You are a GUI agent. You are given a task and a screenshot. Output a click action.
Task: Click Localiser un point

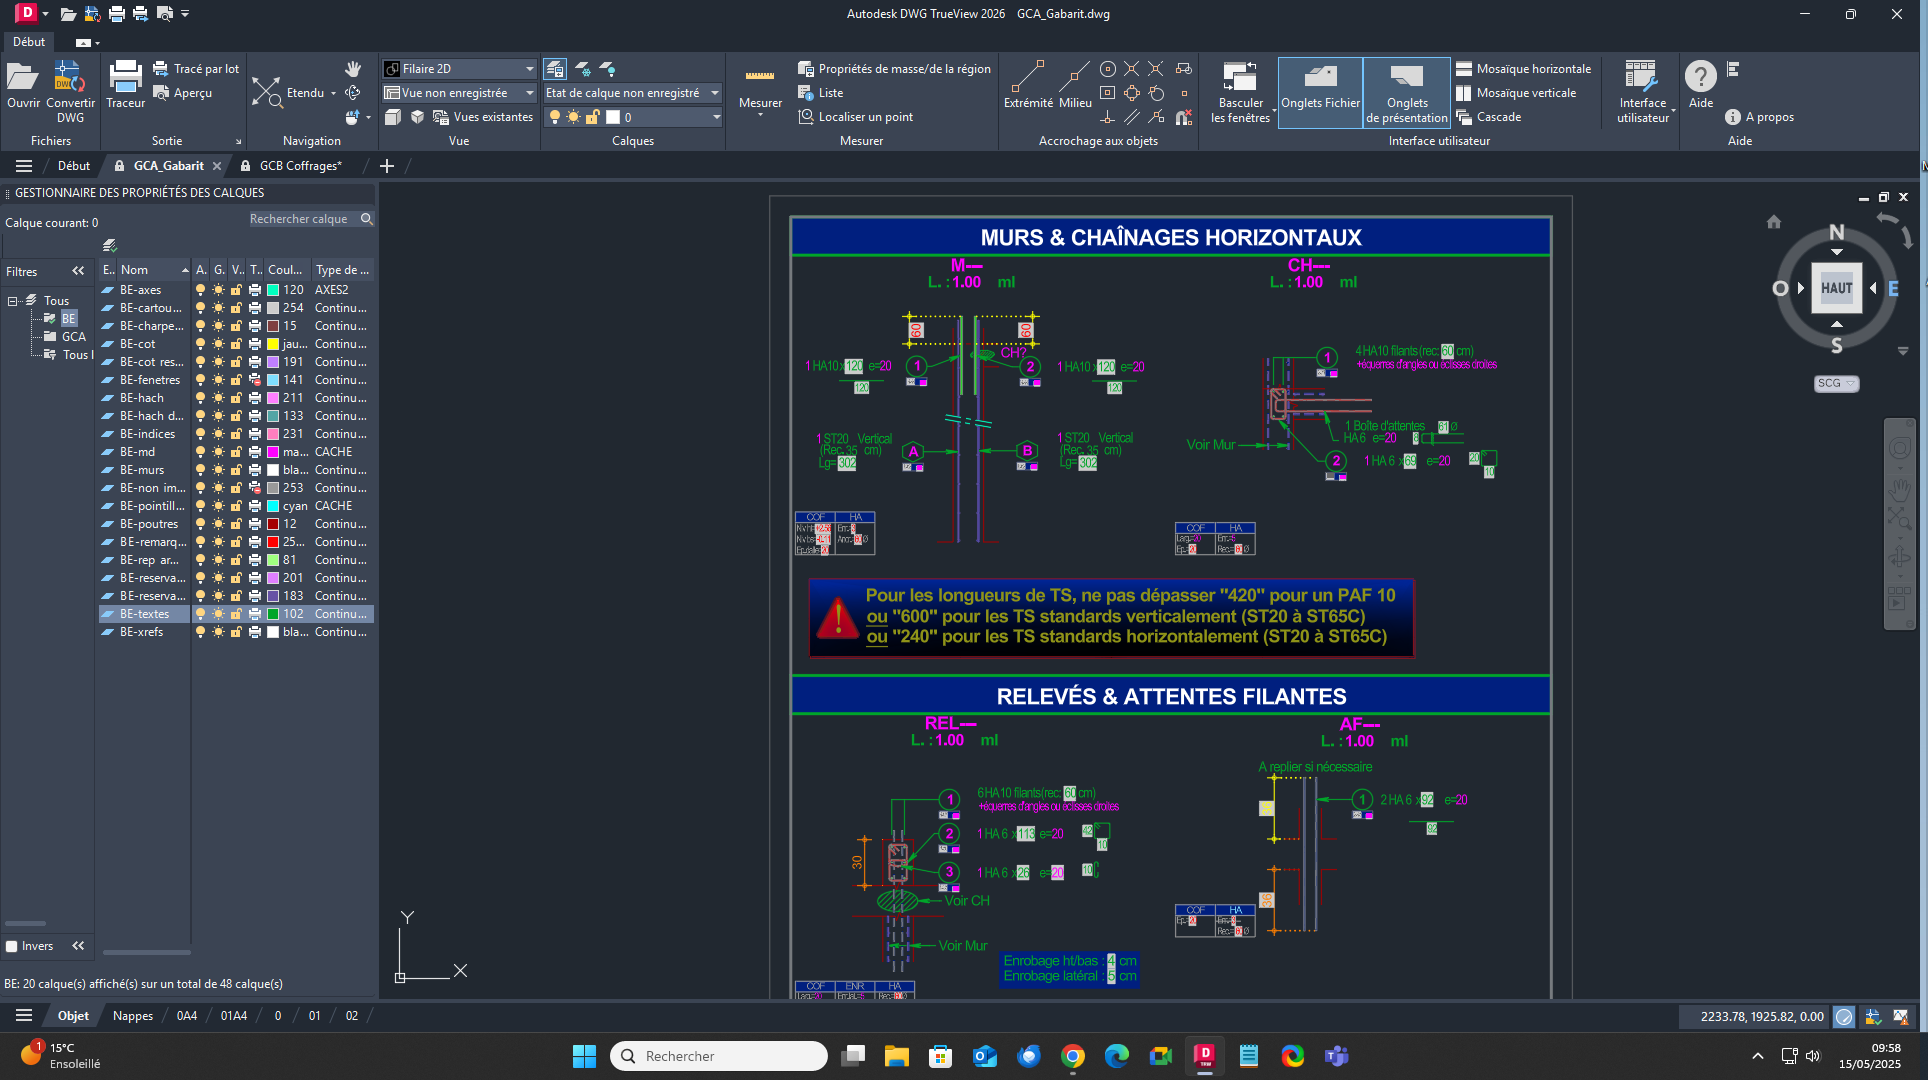point(855,117)
